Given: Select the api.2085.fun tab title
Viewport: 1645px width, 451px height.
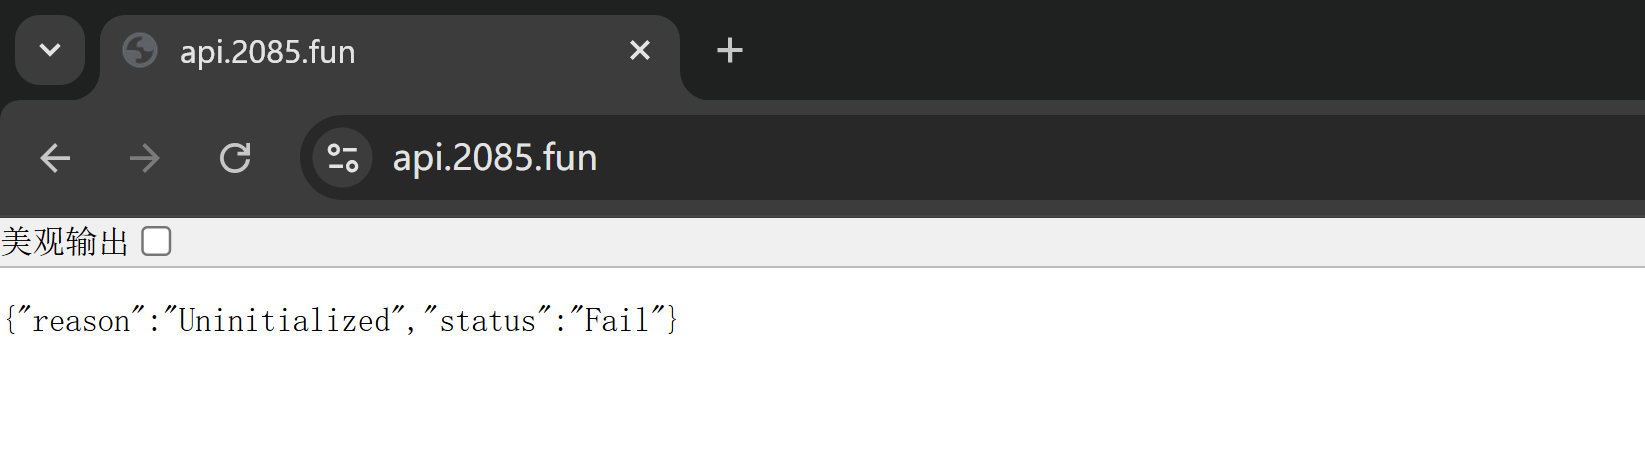Looking at the screenshot, I should point(267,52).
